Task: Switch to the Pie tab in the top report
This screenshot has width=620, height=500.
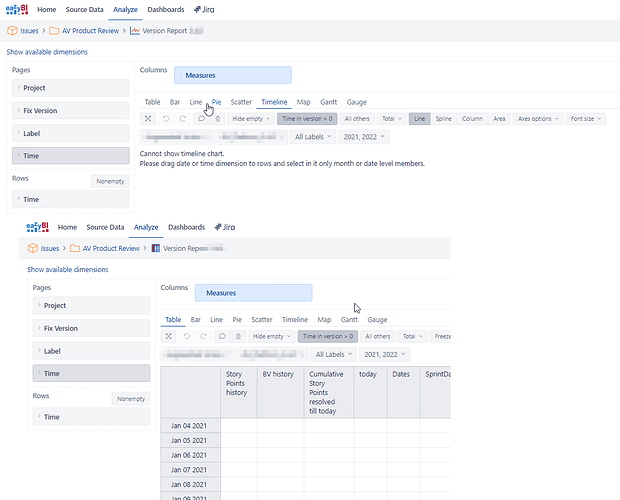Action: [216, 102]
